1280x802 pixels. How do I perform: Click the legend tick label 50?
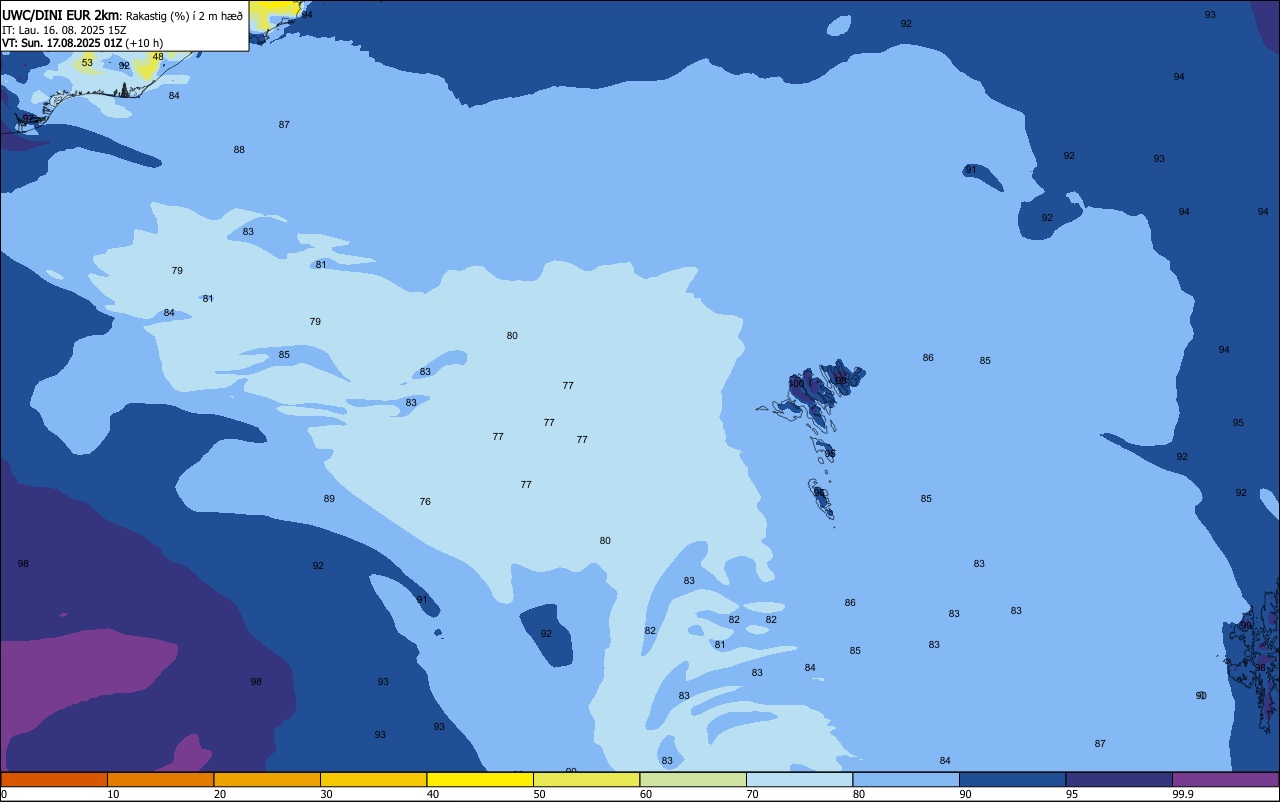539,794
